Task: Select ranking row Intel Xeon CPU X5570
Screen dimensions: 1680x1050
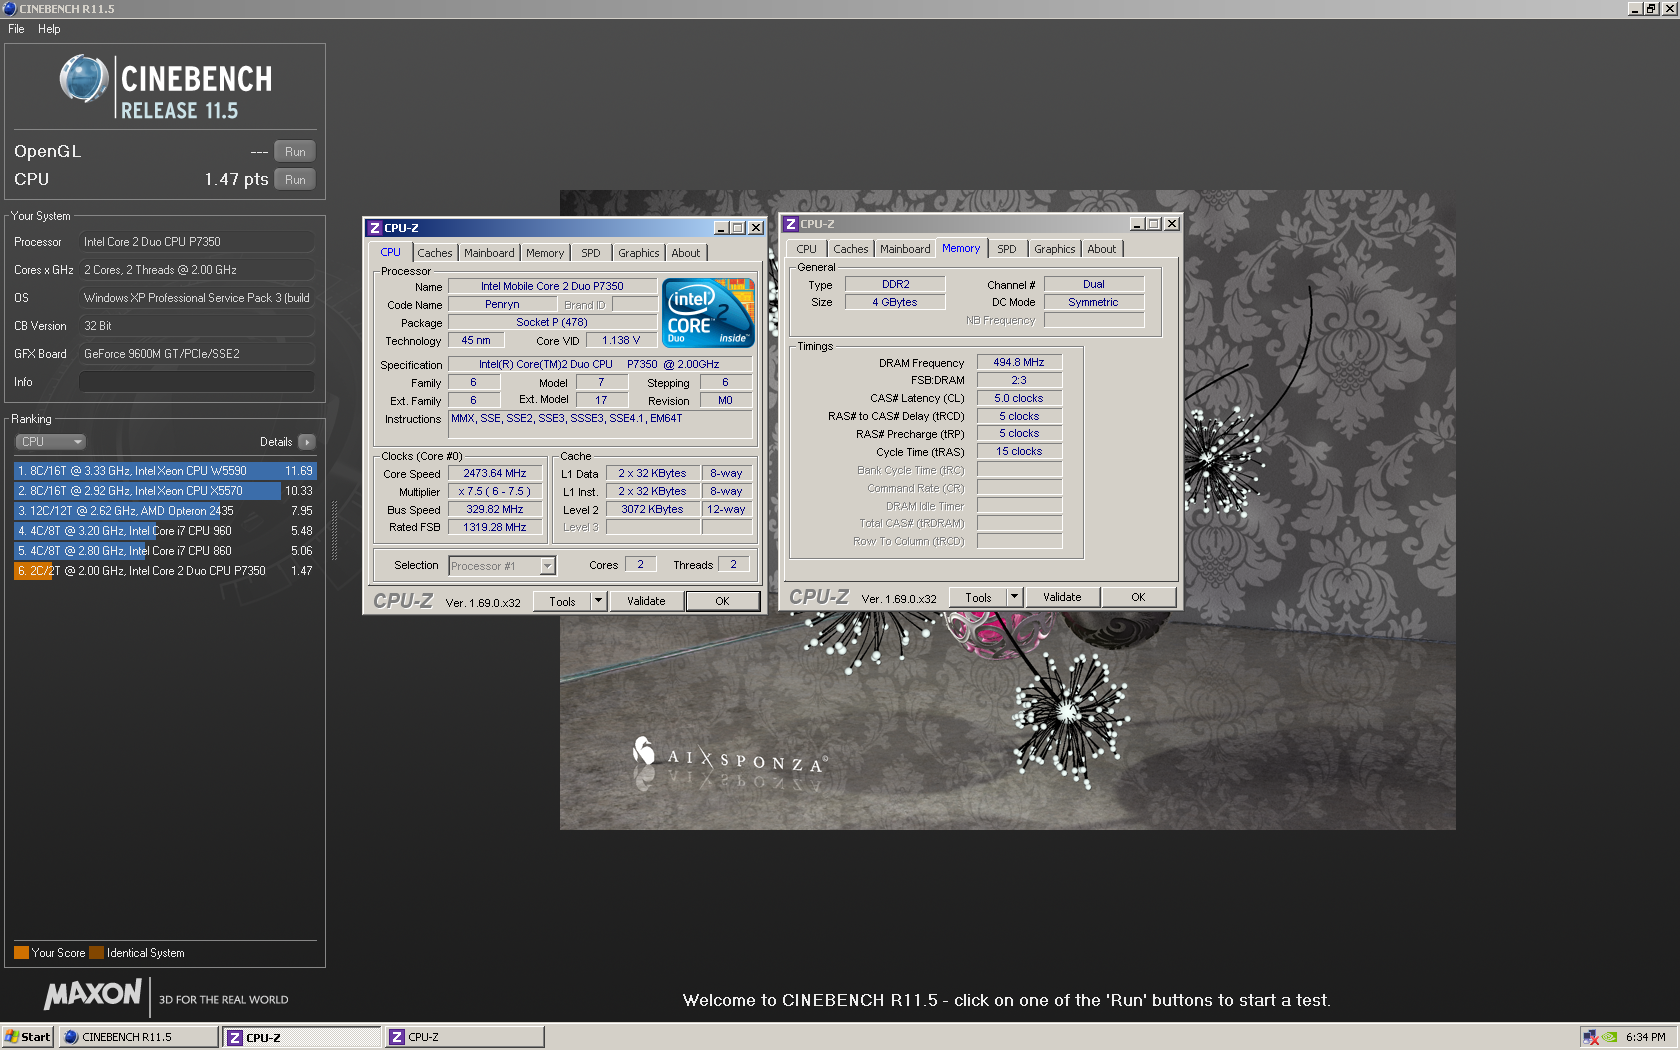Action: 165,491
